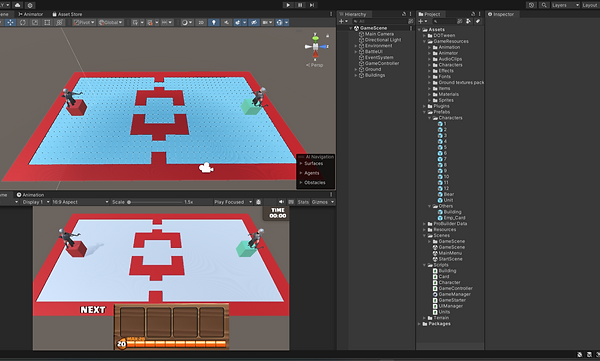This screenshot has height=361, width=600.
Task: Start Play mode with the Play button
Action: 288,5
